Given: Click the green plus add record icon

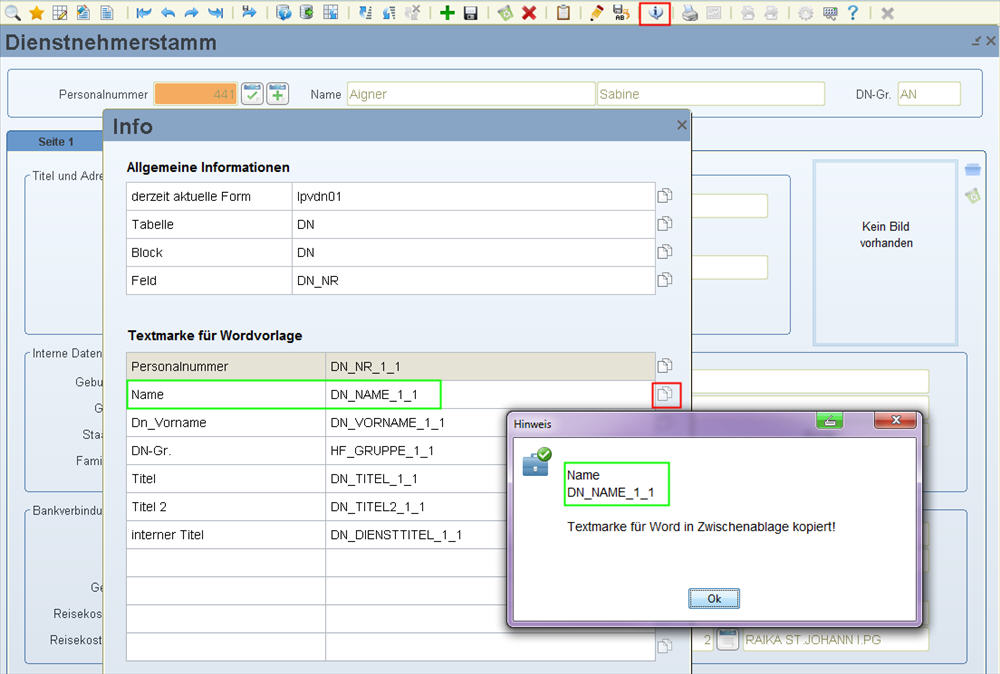Looking at the screenshot, I should coord(447,13).
